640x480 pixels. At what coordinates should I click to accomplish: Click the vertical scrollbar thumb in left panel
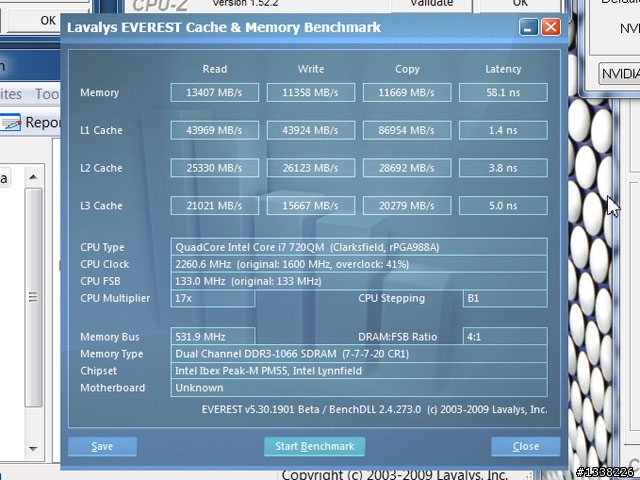33,297
